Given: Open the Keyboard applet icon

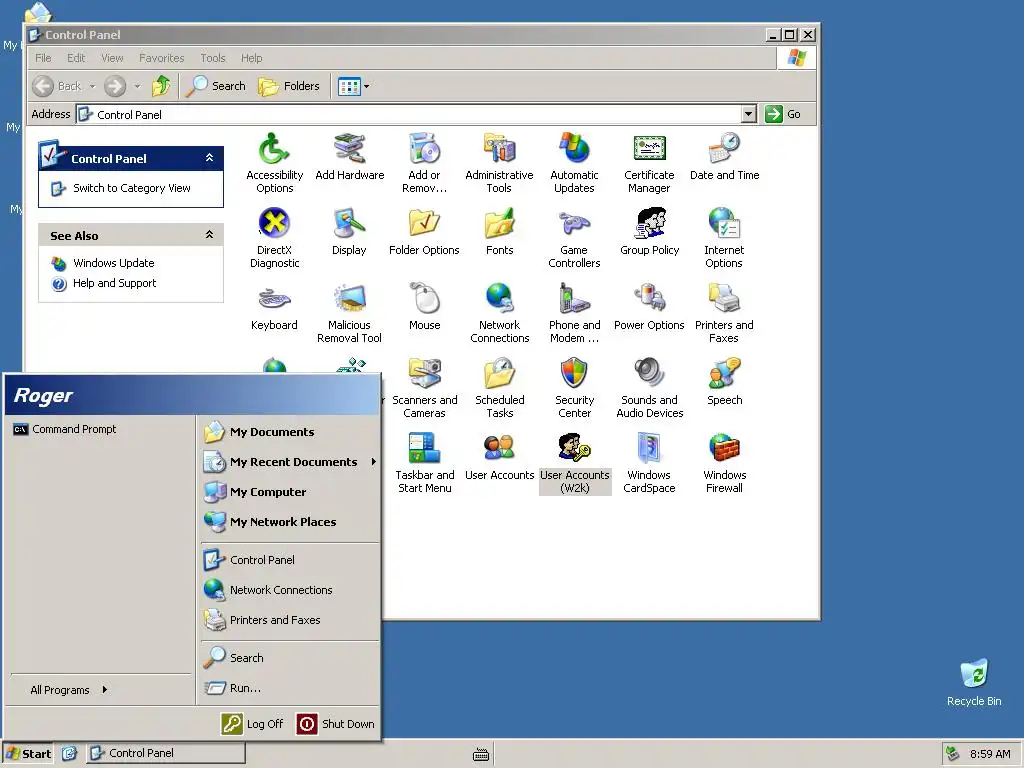Looking at the screenshot, I should pyautogui.click(x=274, y=307).
